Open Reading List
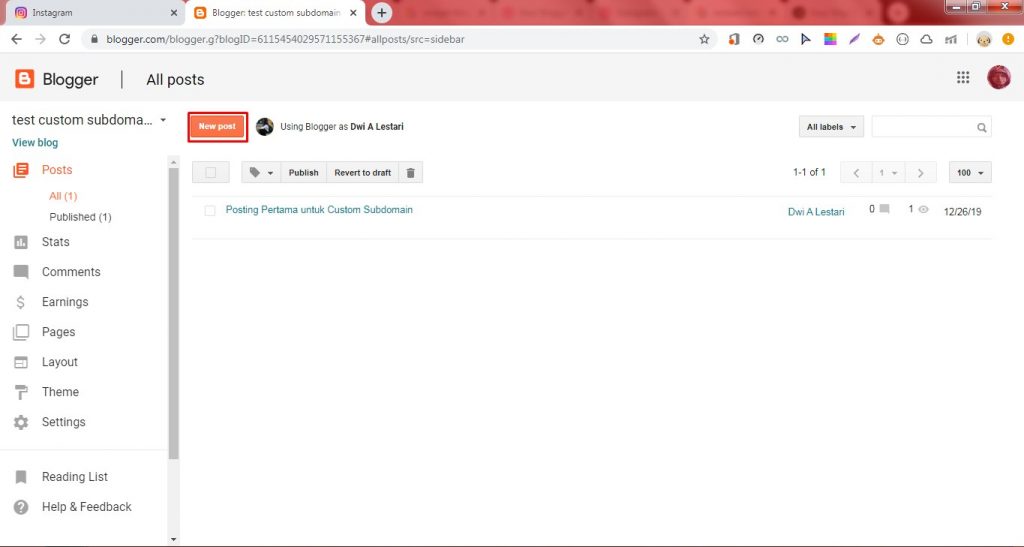The image size is (1024, 547). tap(74, 477)
